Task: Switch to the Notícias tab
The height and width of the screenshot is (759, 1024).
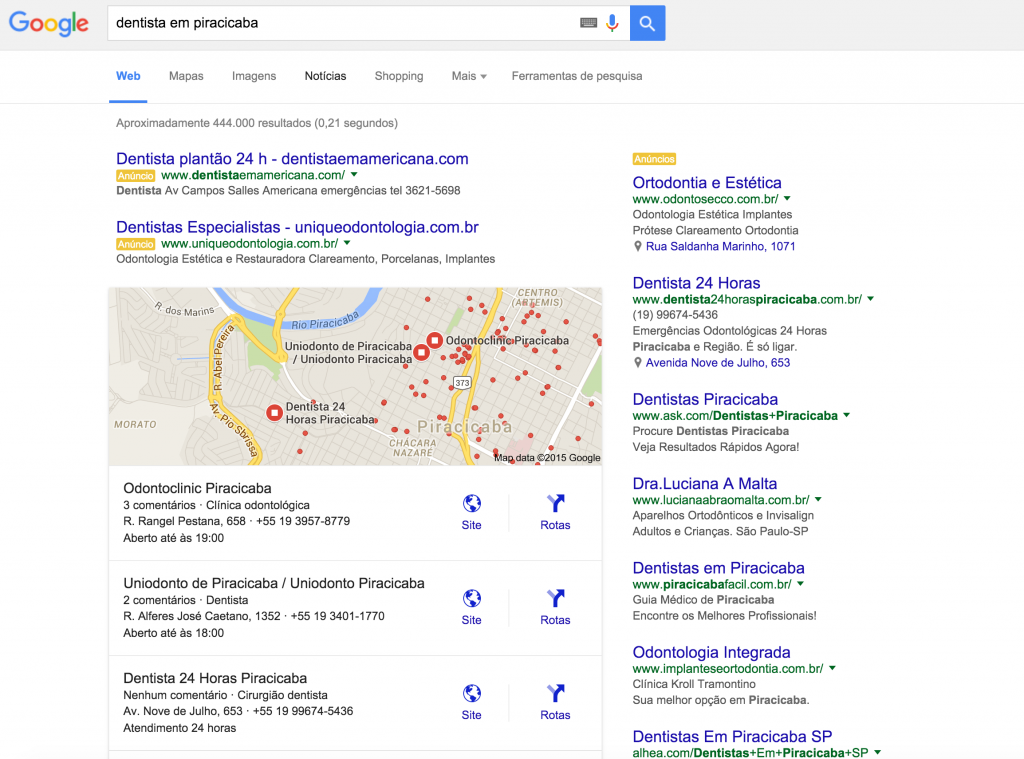Action: click(325, 76)
